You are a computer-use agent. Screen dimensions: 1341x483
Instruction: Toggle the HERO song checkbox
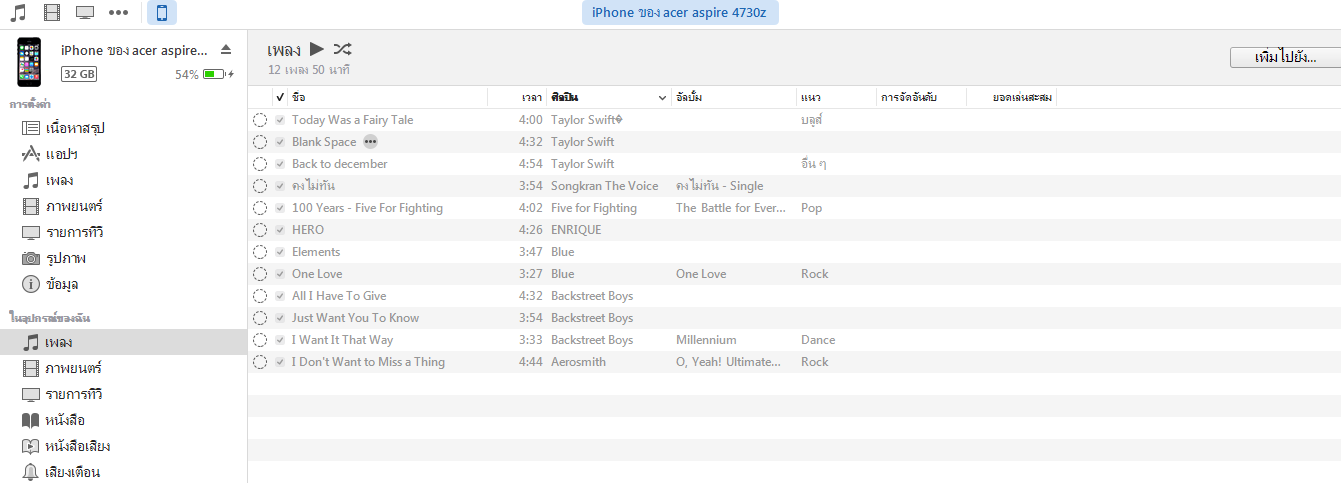point(281,230)
